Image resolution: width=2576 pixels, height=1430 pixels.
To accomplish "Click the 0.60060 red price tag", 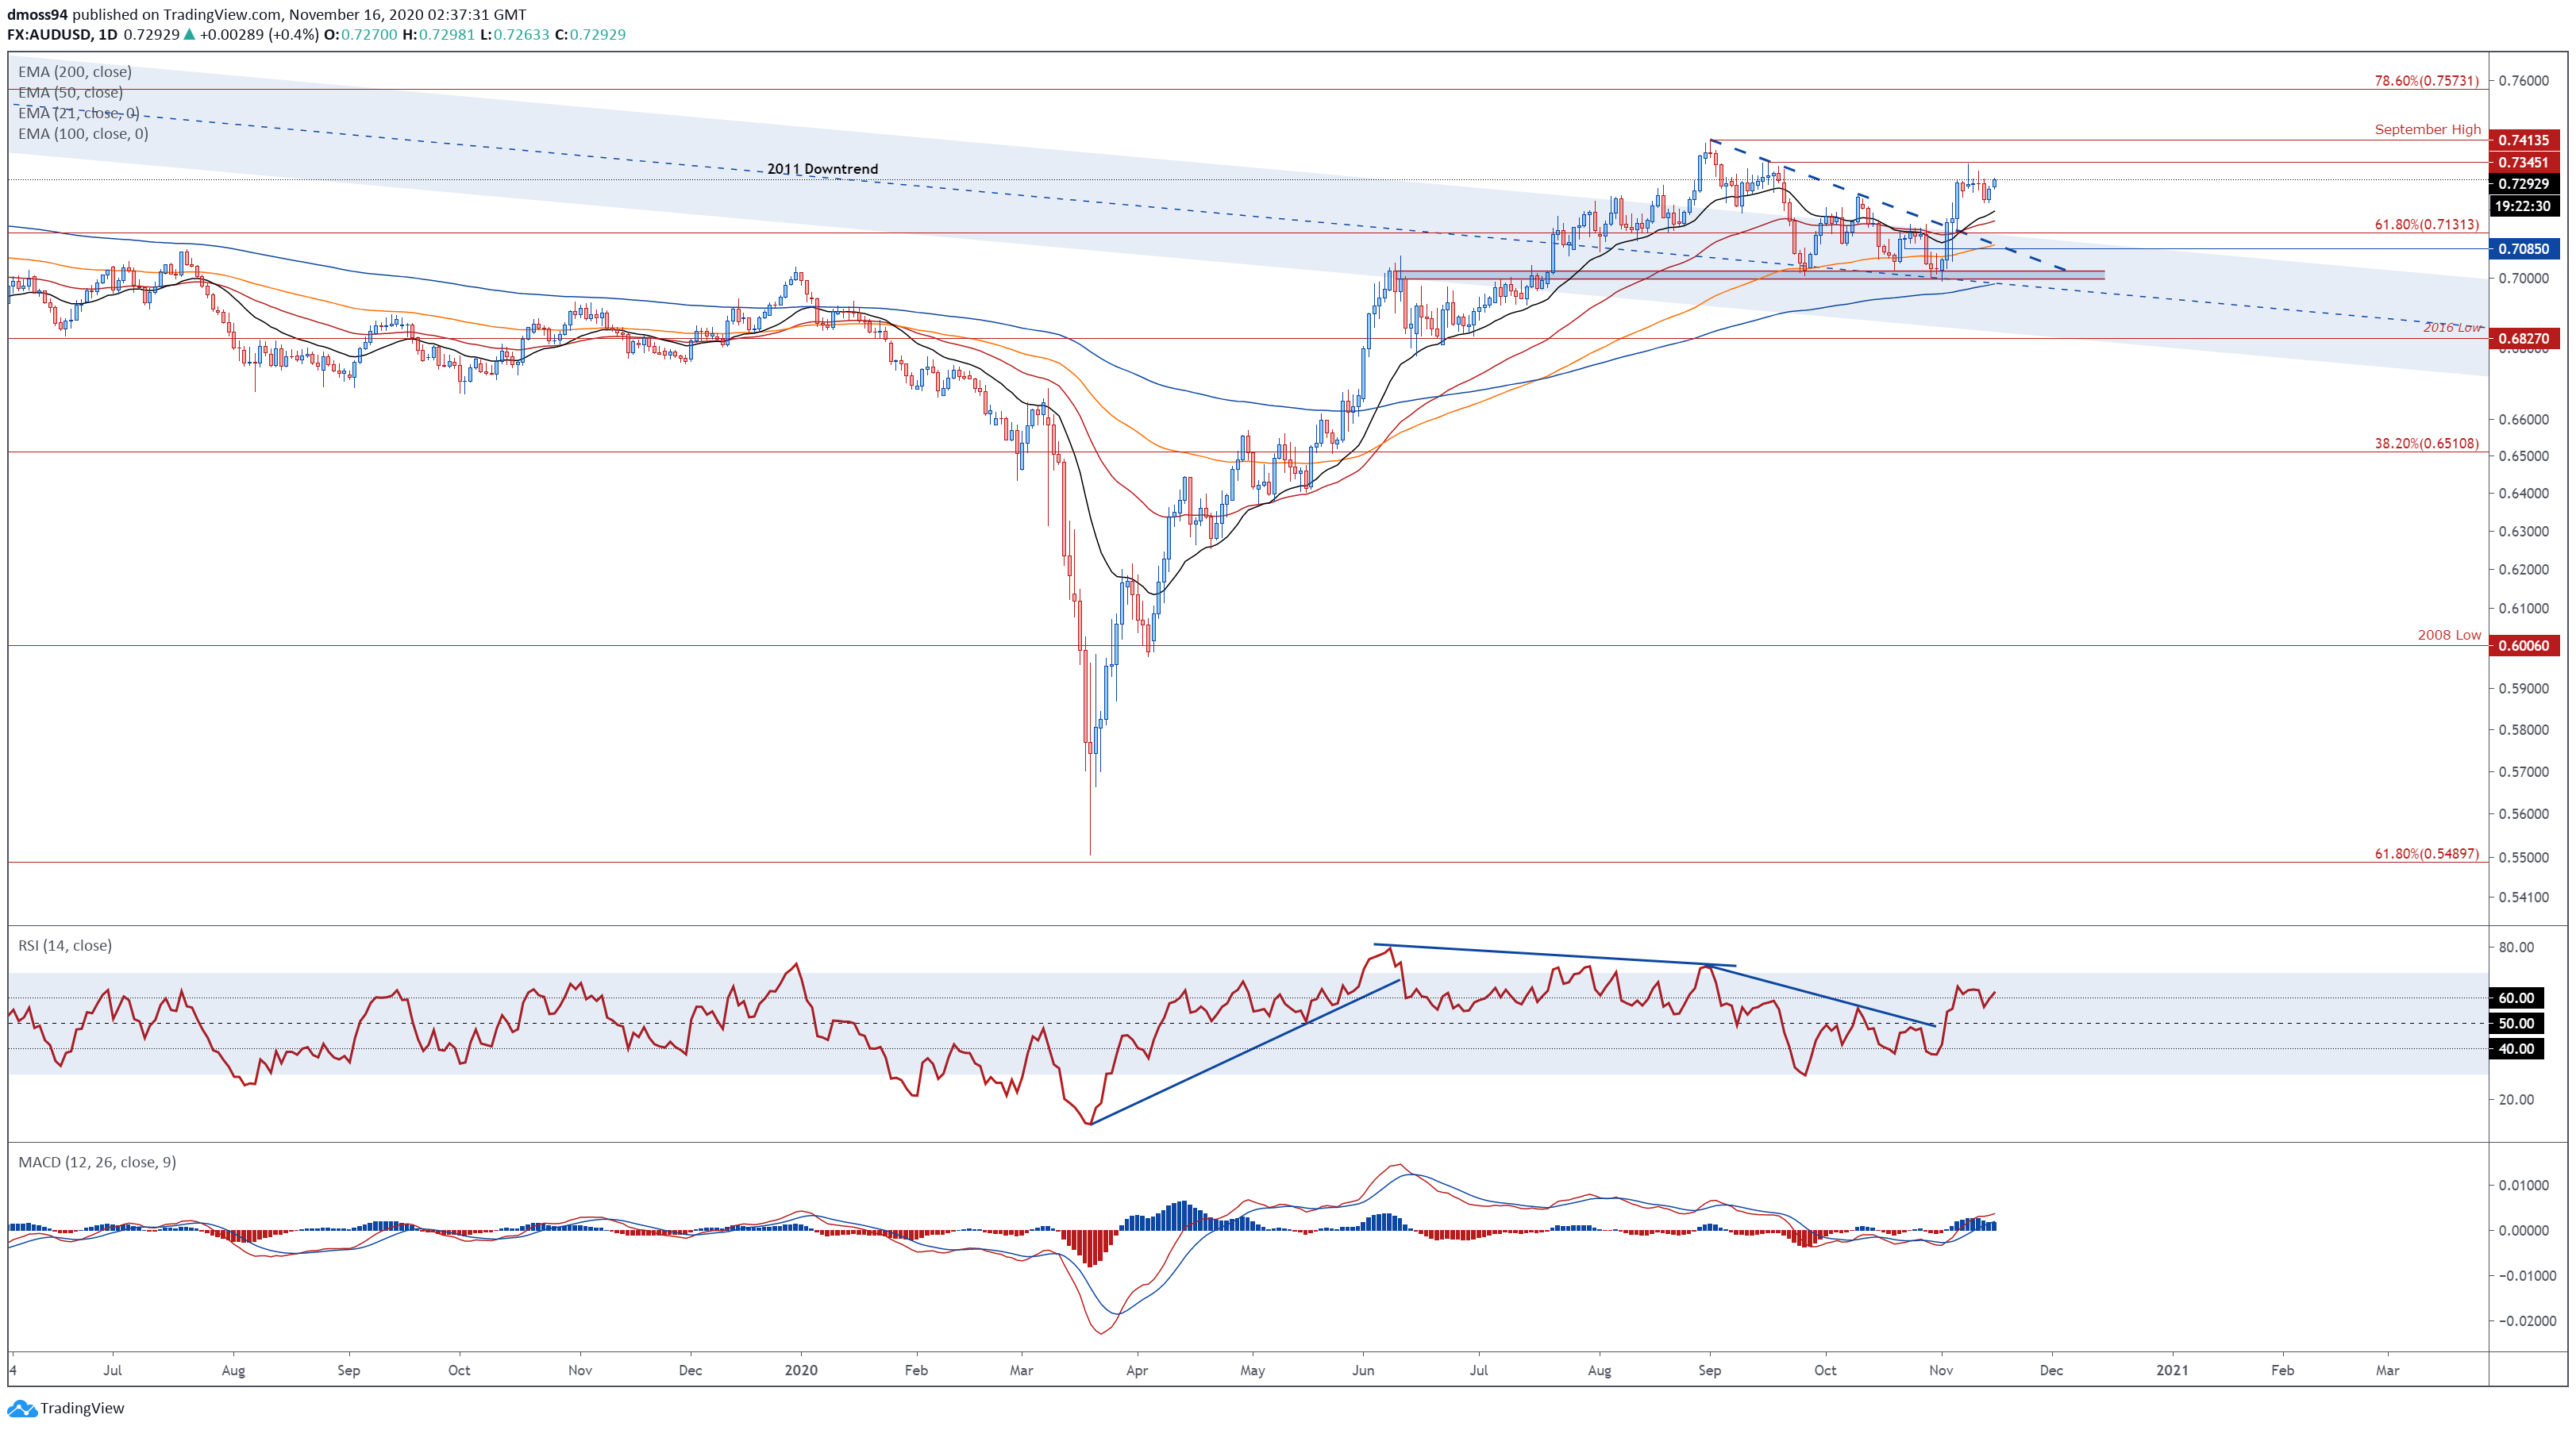I will (x=2523, y=645).
